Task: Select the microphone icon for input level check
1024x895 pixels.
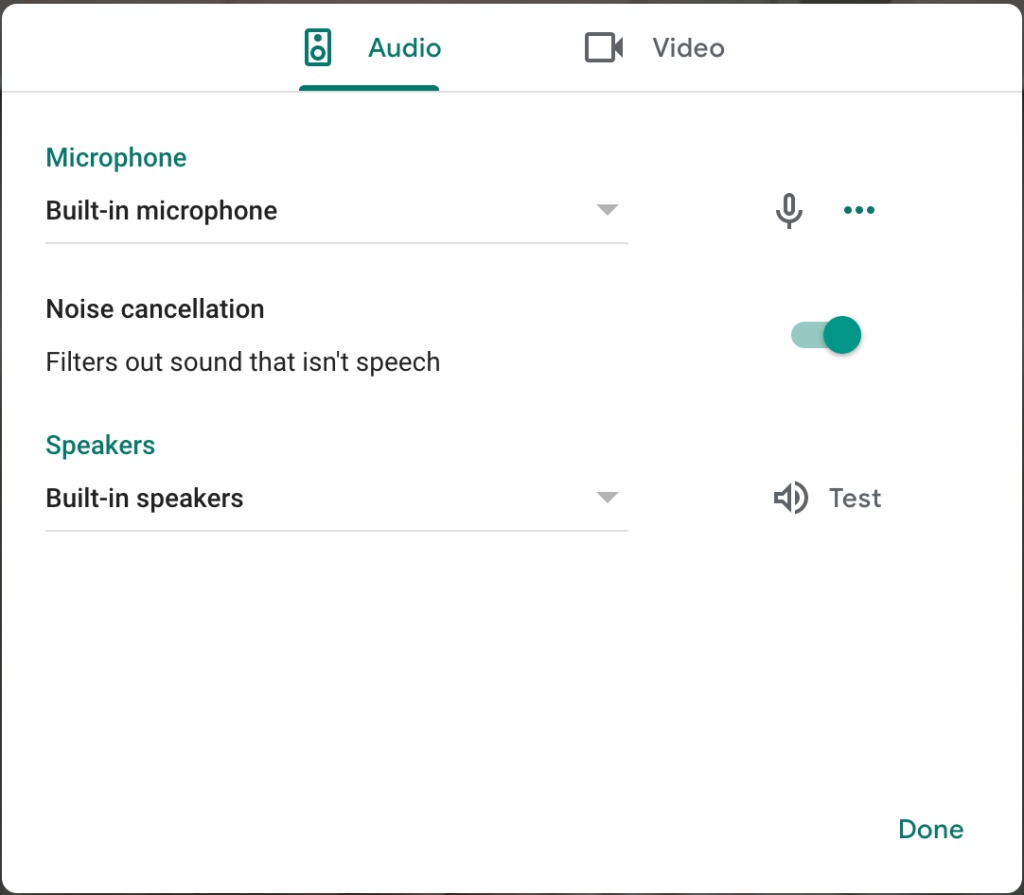Action: [789, 210]
